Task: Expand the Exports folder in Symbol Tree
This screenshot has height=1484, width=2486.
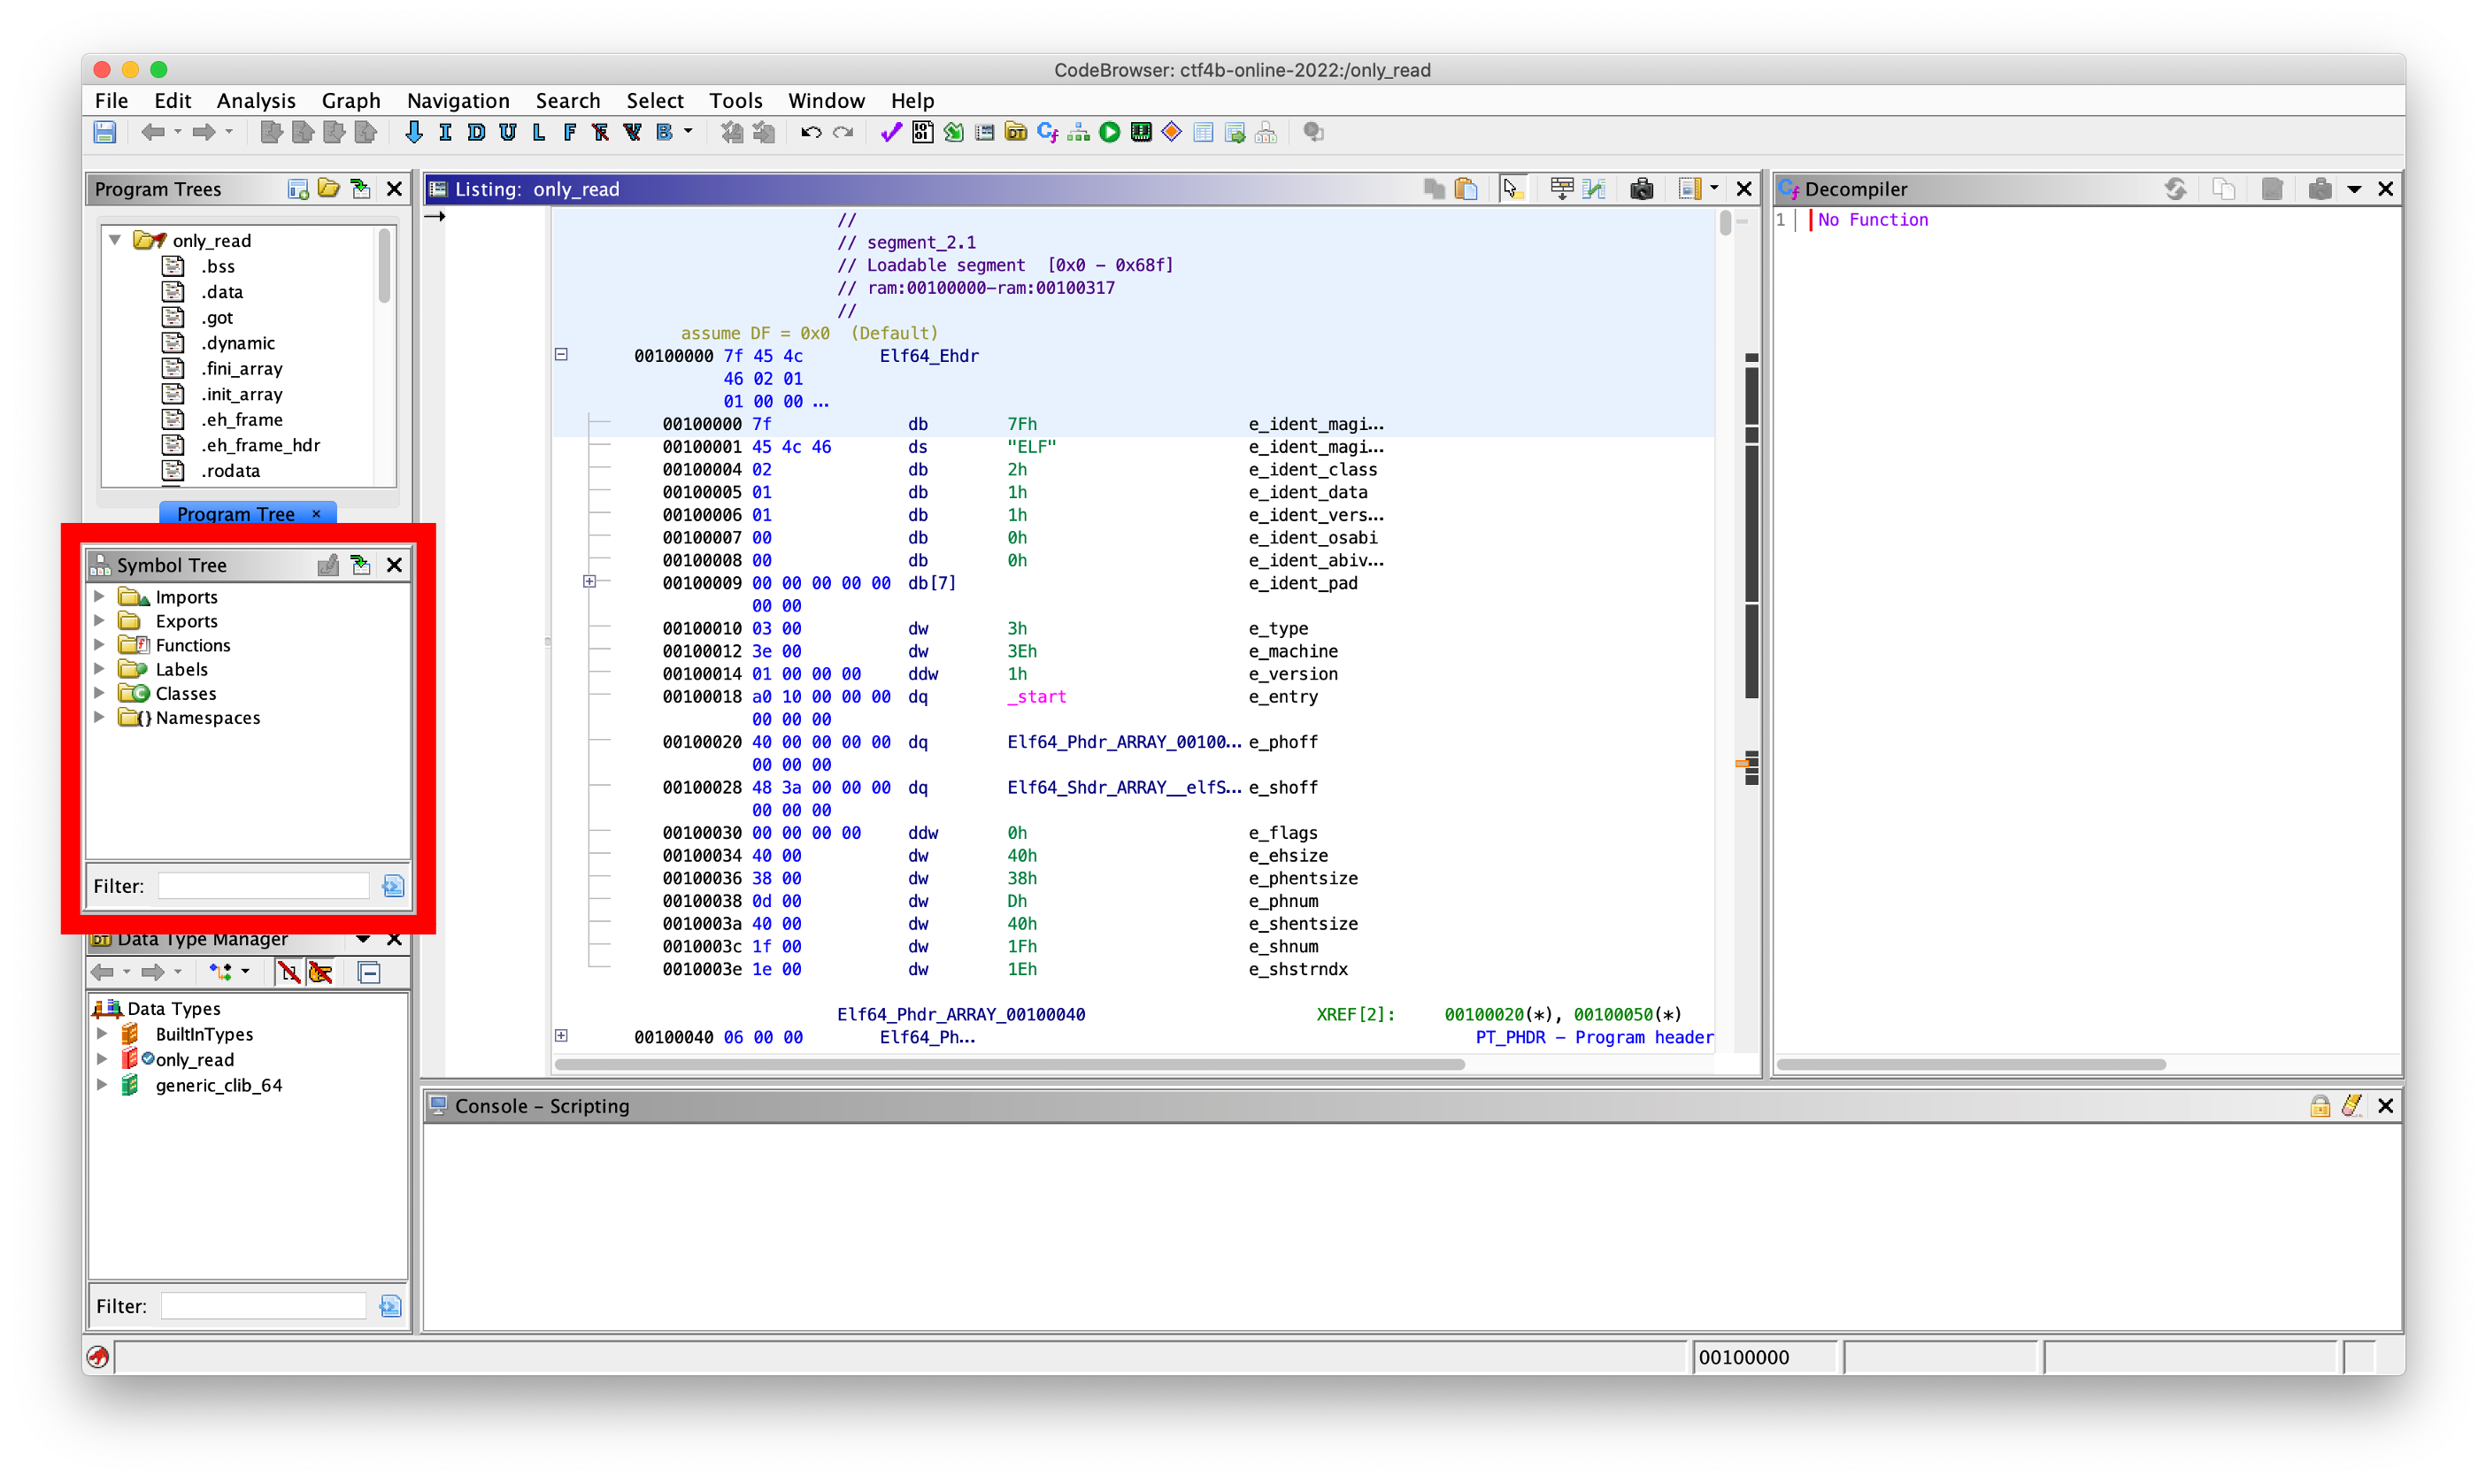Action: 99,620
